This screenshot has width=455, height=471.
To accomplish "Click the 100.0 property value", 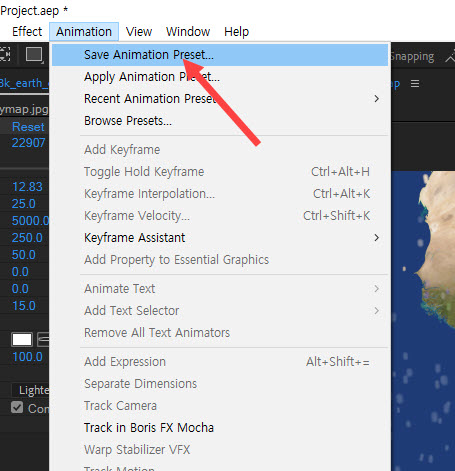I will (x=27, y=357).
